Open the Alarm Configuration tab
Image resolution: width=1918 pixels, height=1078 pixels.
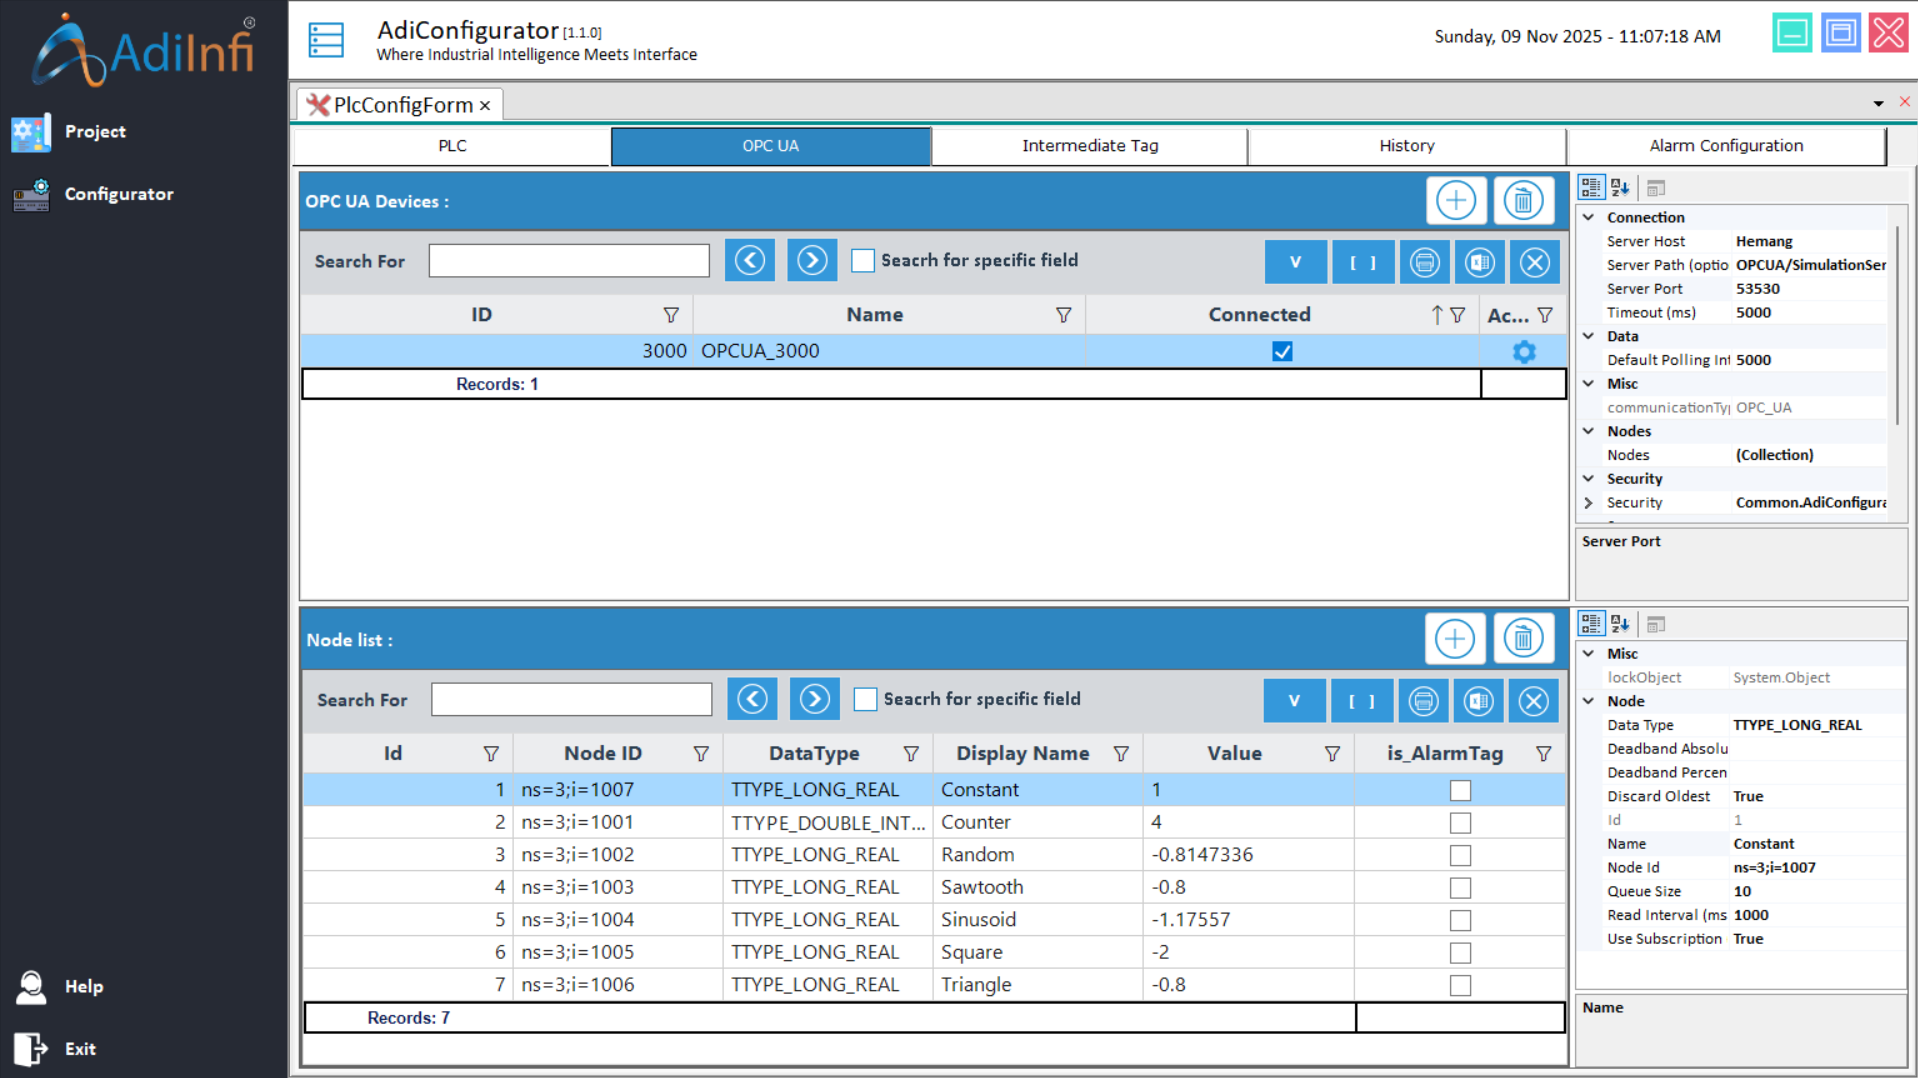point(1725,146)
